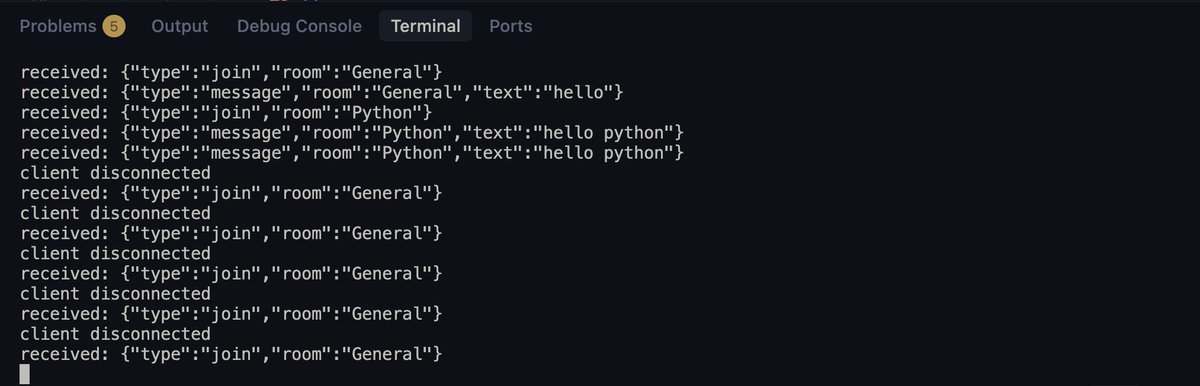This screenshot has height=386, width=1200.
Task: Click the log line with text "hello"
Action: [x=322, y=92]
